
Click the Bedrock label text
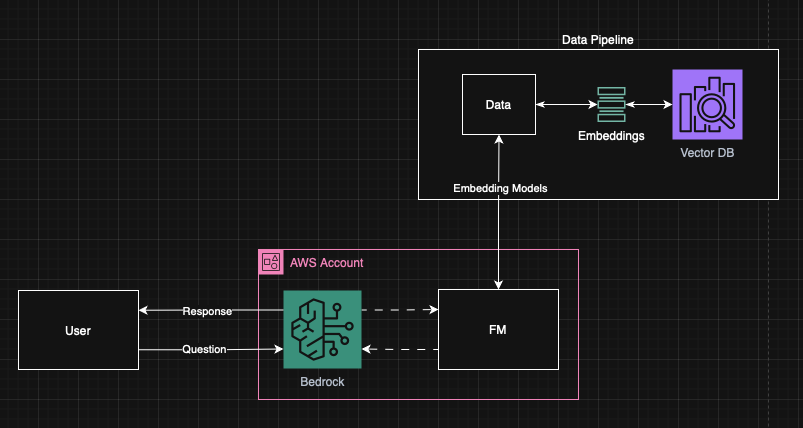pos(322,382)
